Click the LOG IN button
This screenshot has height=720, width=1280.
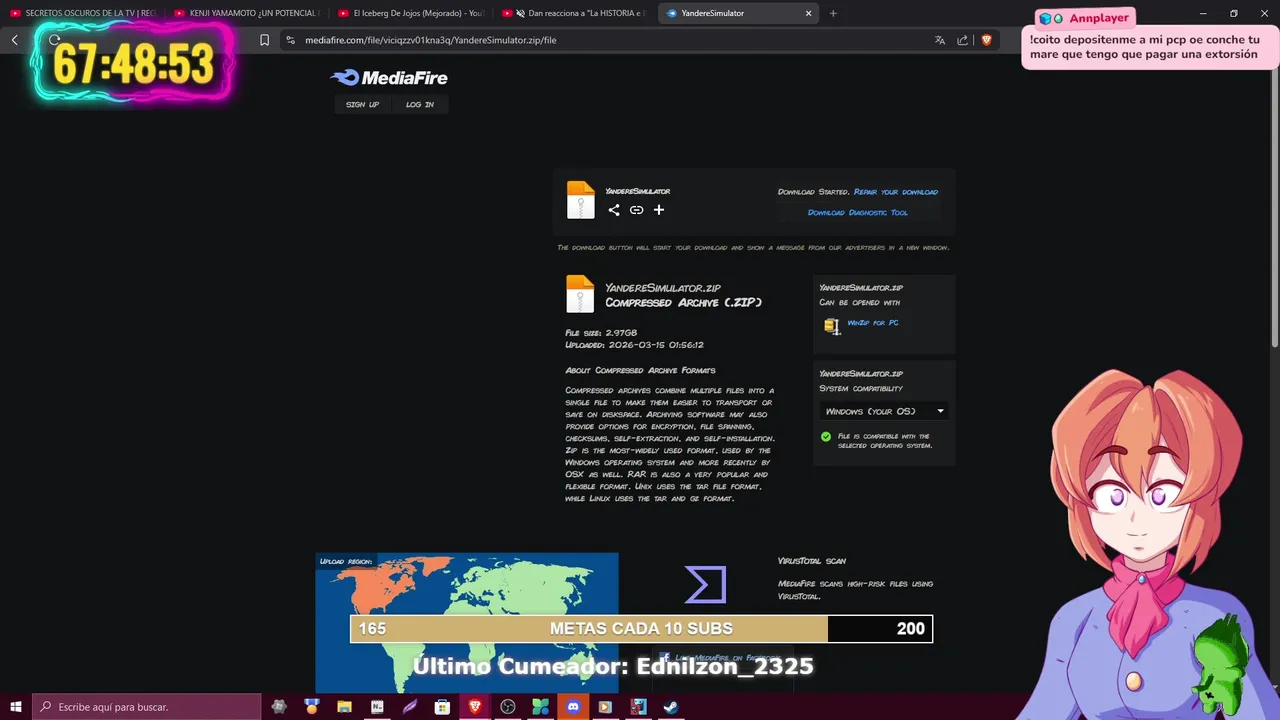point(420,104)
